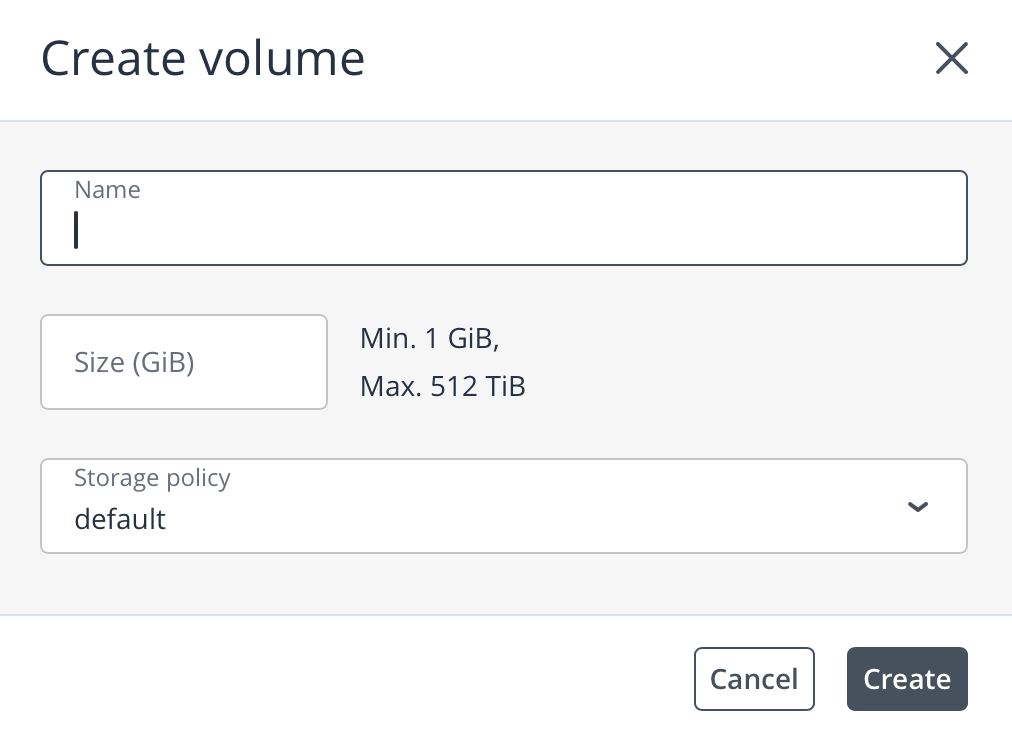Dismiss the dialog with the X icon
The width and height of the screenshot is (1012, 738).
point(951,59)
